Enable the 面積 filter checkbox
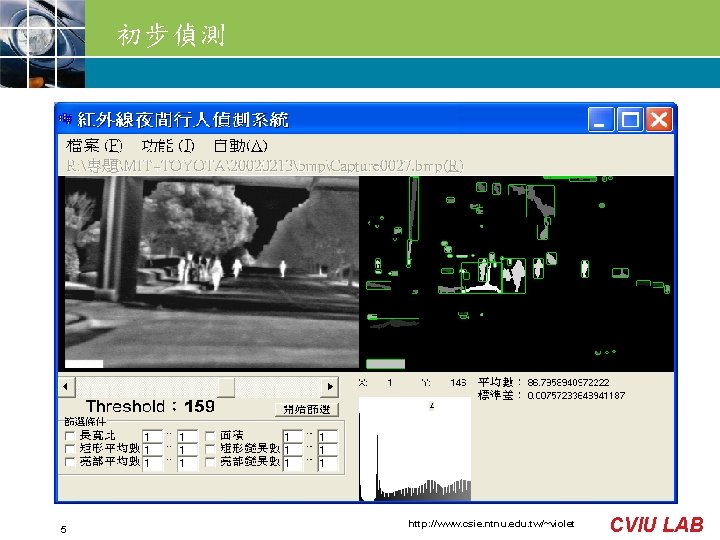This screenshot has height=540, width=720. [x=210, y=435]
